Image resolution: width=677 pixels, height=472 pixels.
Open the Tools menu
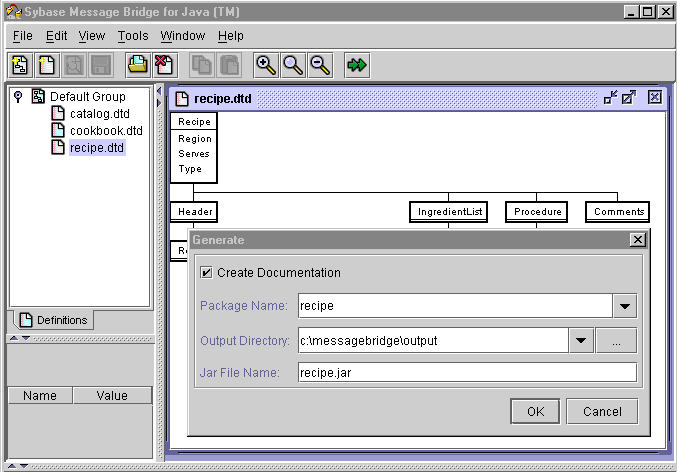tap(132, 36)
